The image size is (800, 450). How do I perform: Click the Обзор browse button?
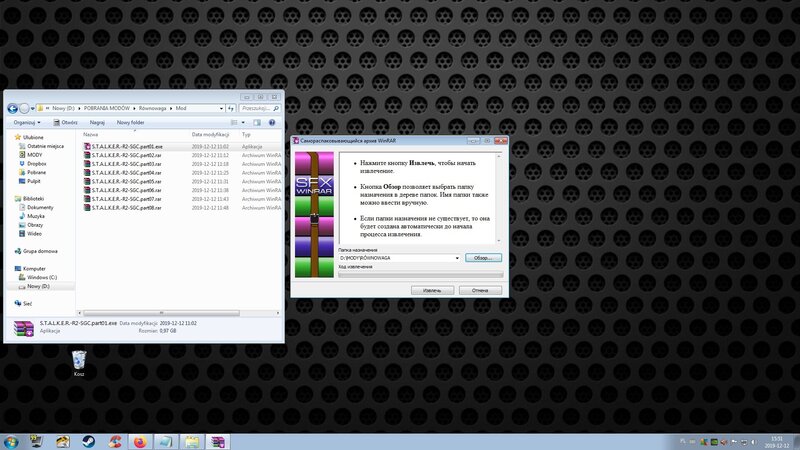[482, 258]
